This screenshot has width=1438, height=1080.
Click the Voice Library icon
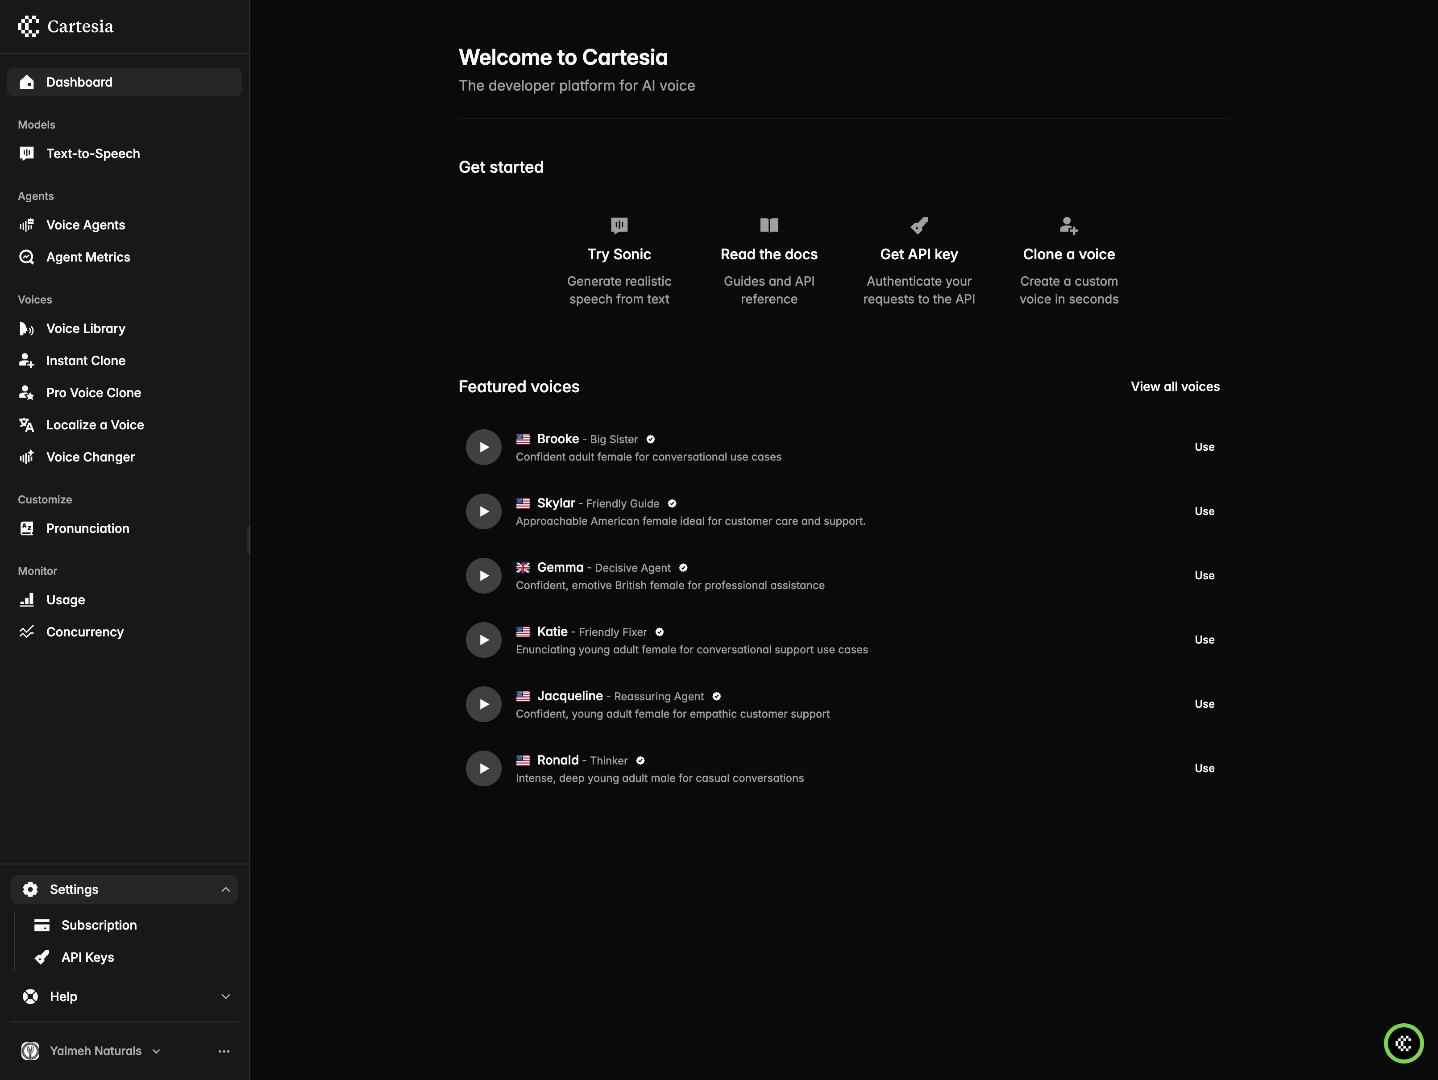click(x=27, y=328)
